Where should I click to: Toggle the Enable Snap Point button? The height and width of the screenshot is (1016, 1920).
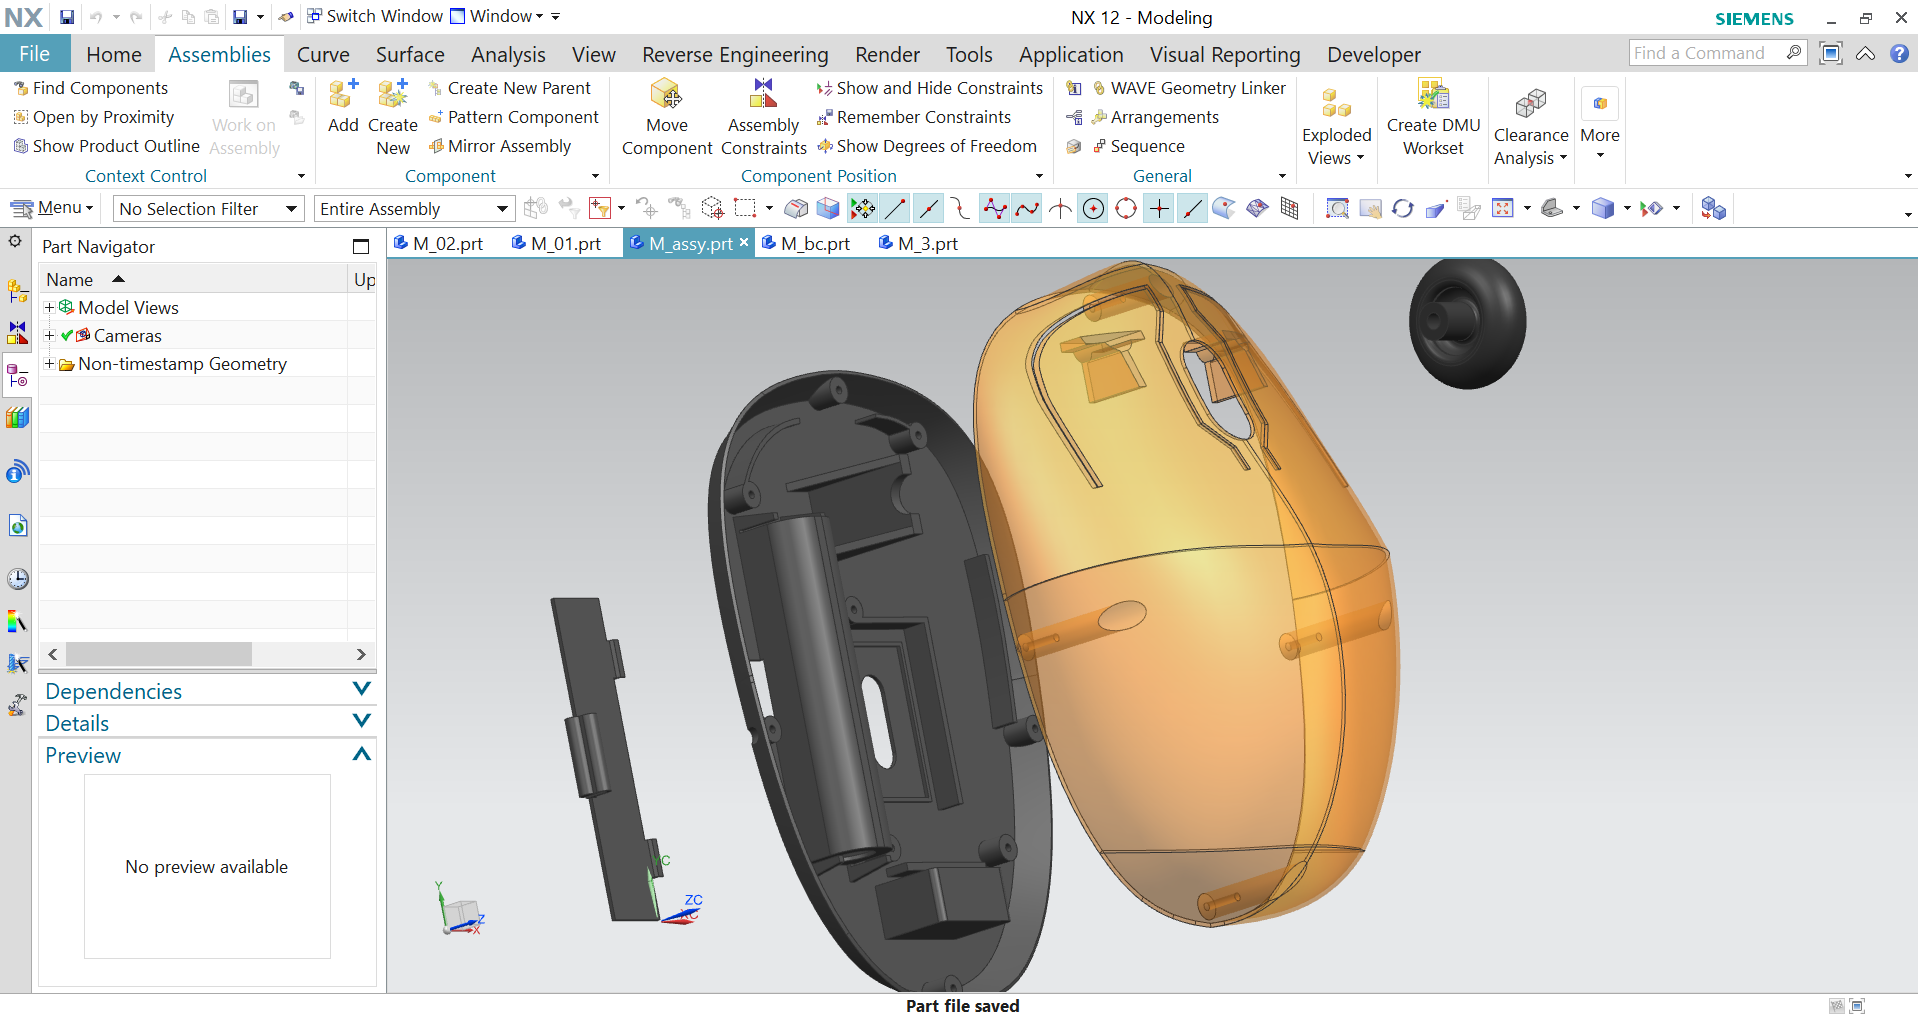pyautogui.click(x=862, y=208)
